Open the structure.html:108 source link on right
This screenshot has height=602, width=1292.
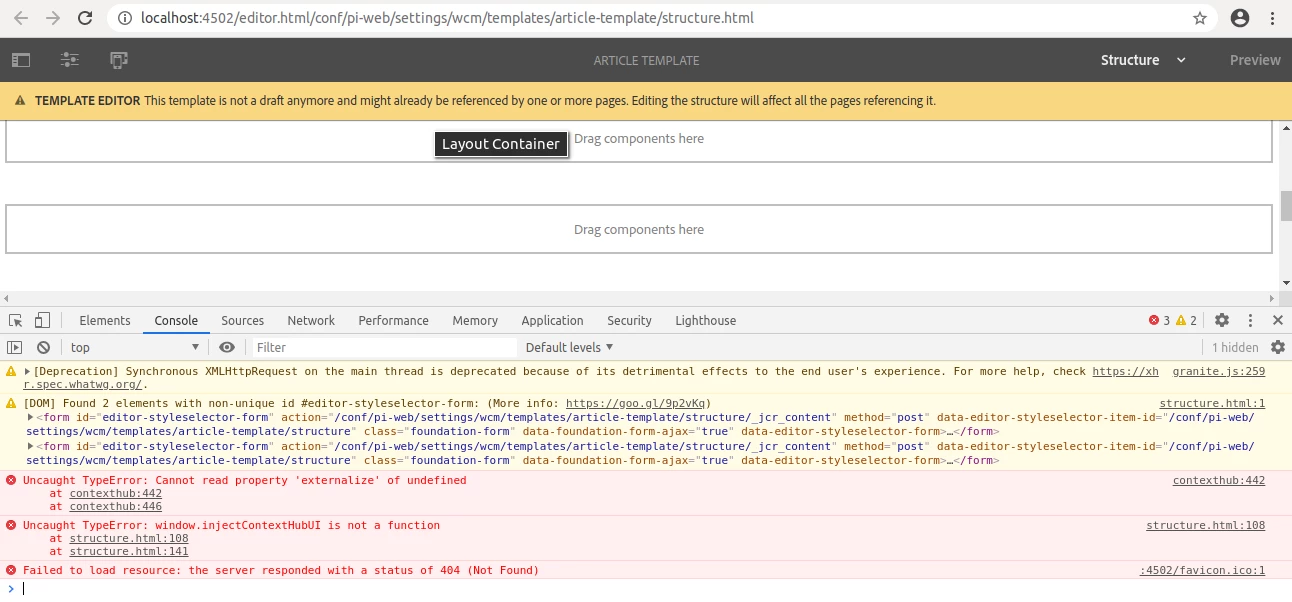point(1206,525)
